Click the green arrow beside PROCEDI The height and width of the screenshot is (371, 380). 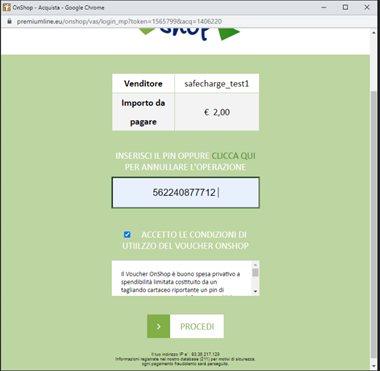[x=159, y=326]
